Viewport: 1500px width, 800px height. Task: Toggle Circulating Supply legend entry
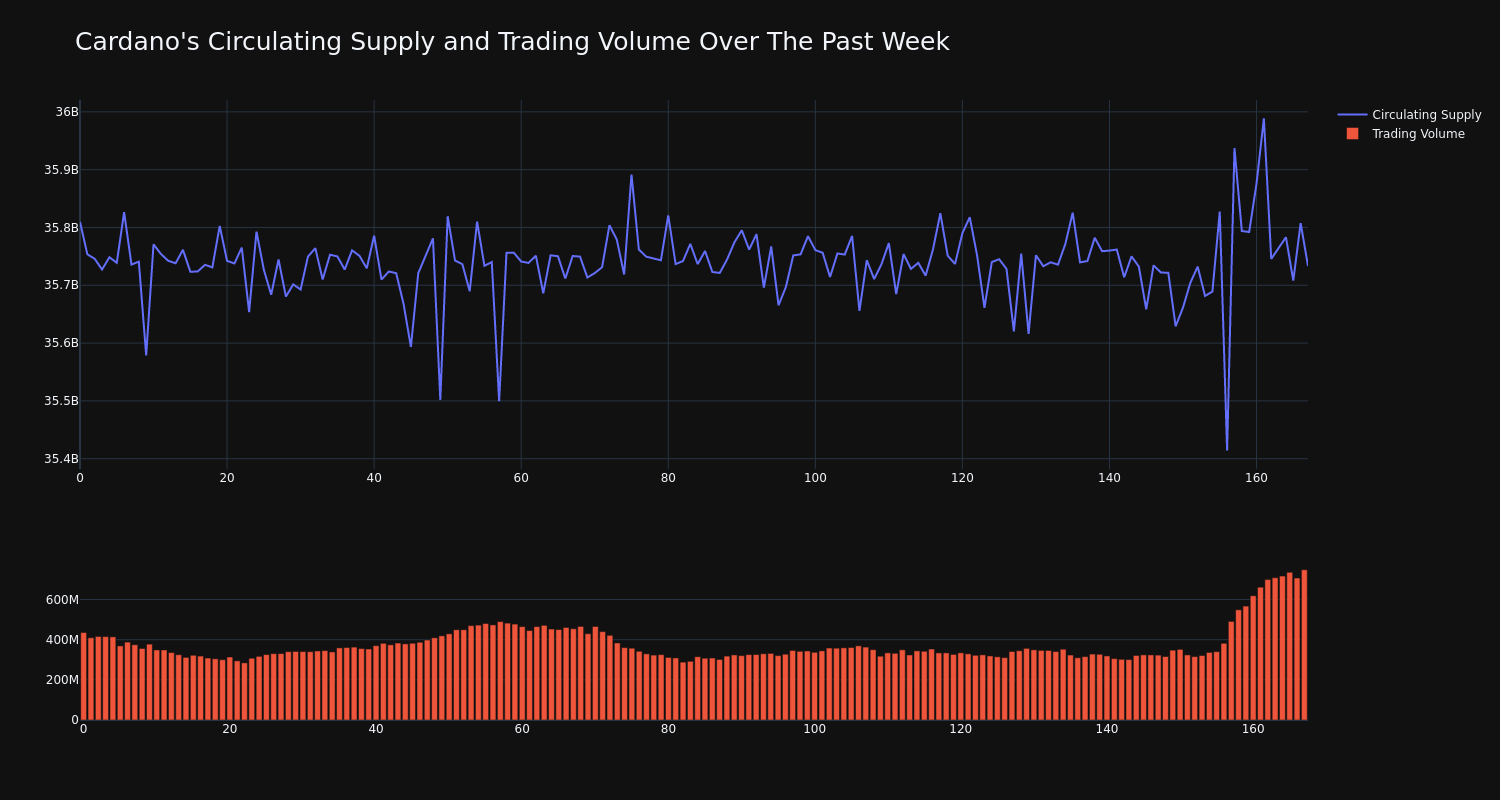pos(1409,115)
